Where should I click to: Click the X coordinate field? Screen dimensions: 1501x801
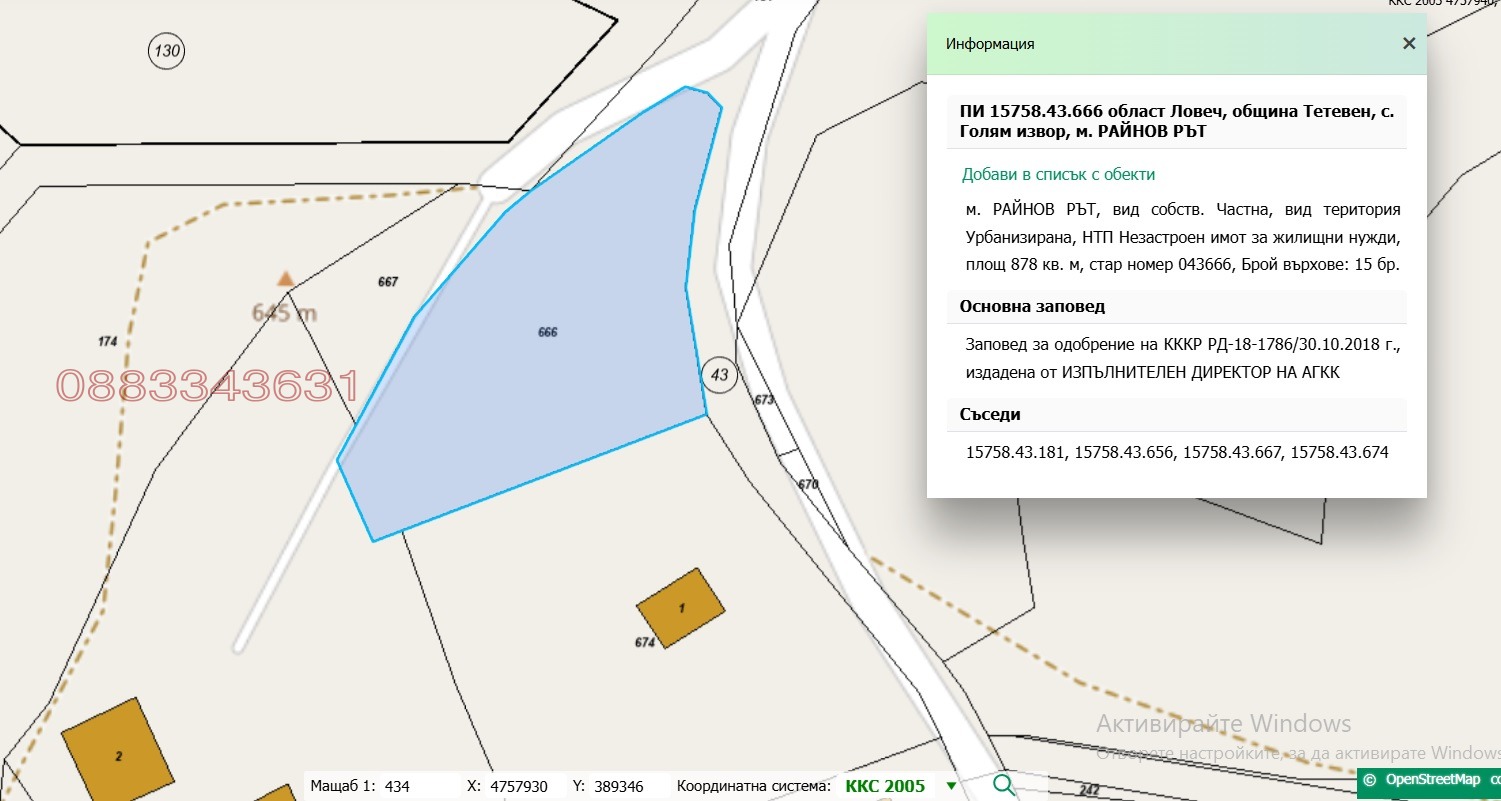click(518, 787)
